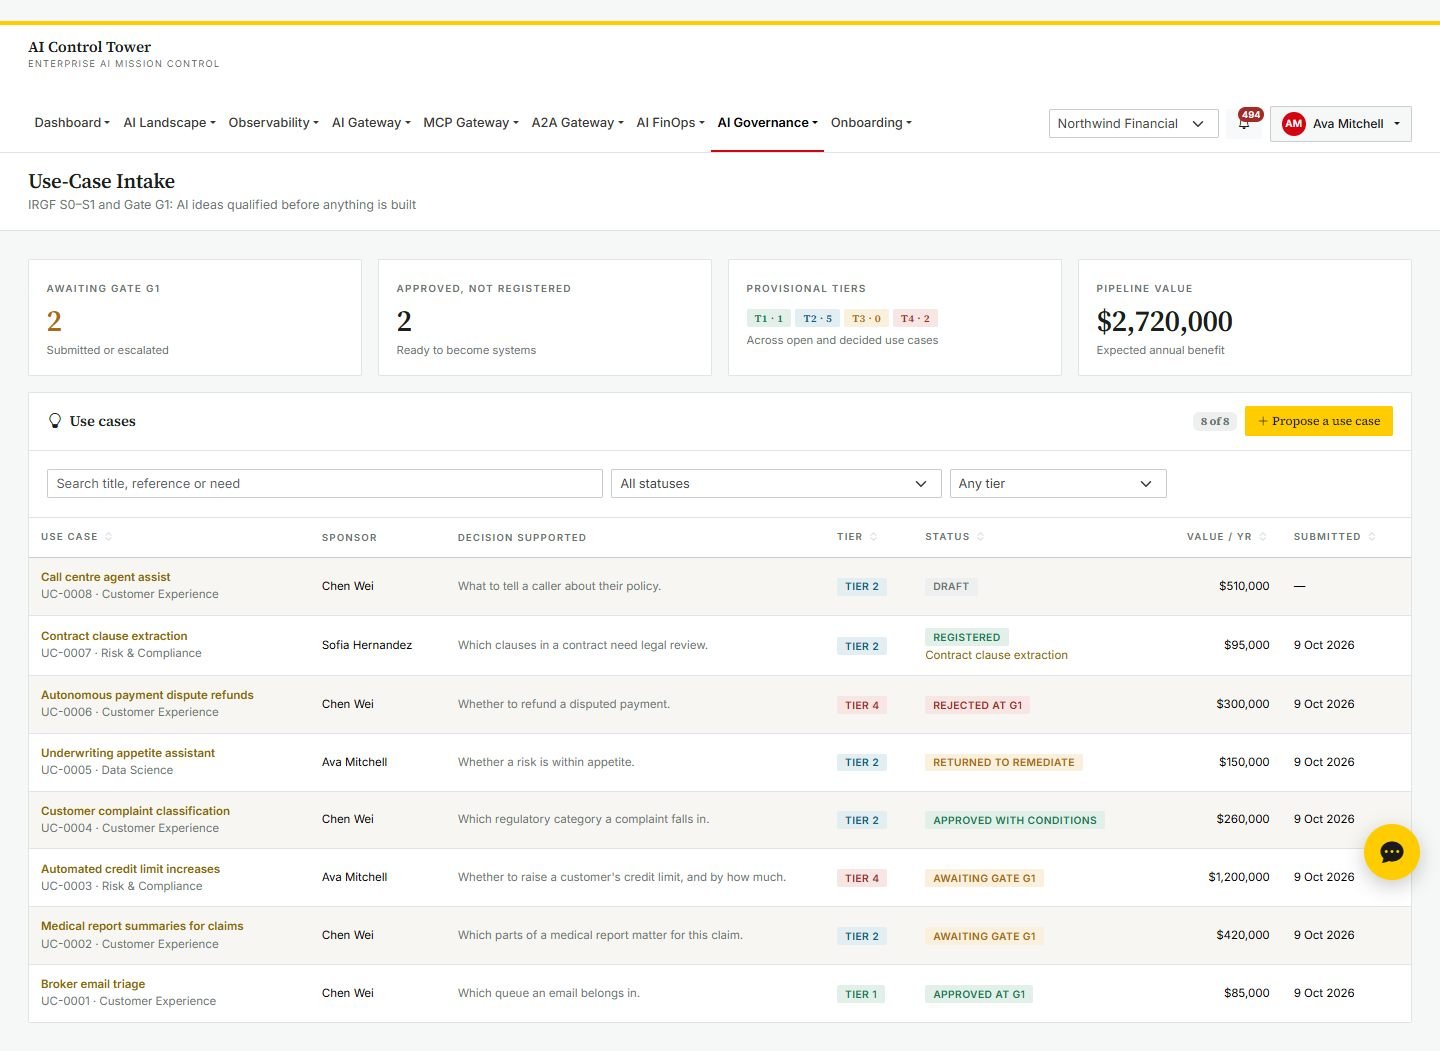Click the T4 · 2 provisional tier chip

(915, 319)
